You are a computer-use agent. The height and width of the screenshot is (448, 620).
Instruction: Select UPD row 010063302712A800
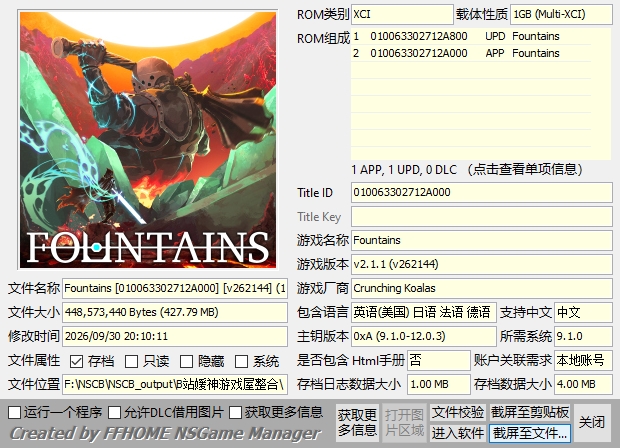pos(471,36)
